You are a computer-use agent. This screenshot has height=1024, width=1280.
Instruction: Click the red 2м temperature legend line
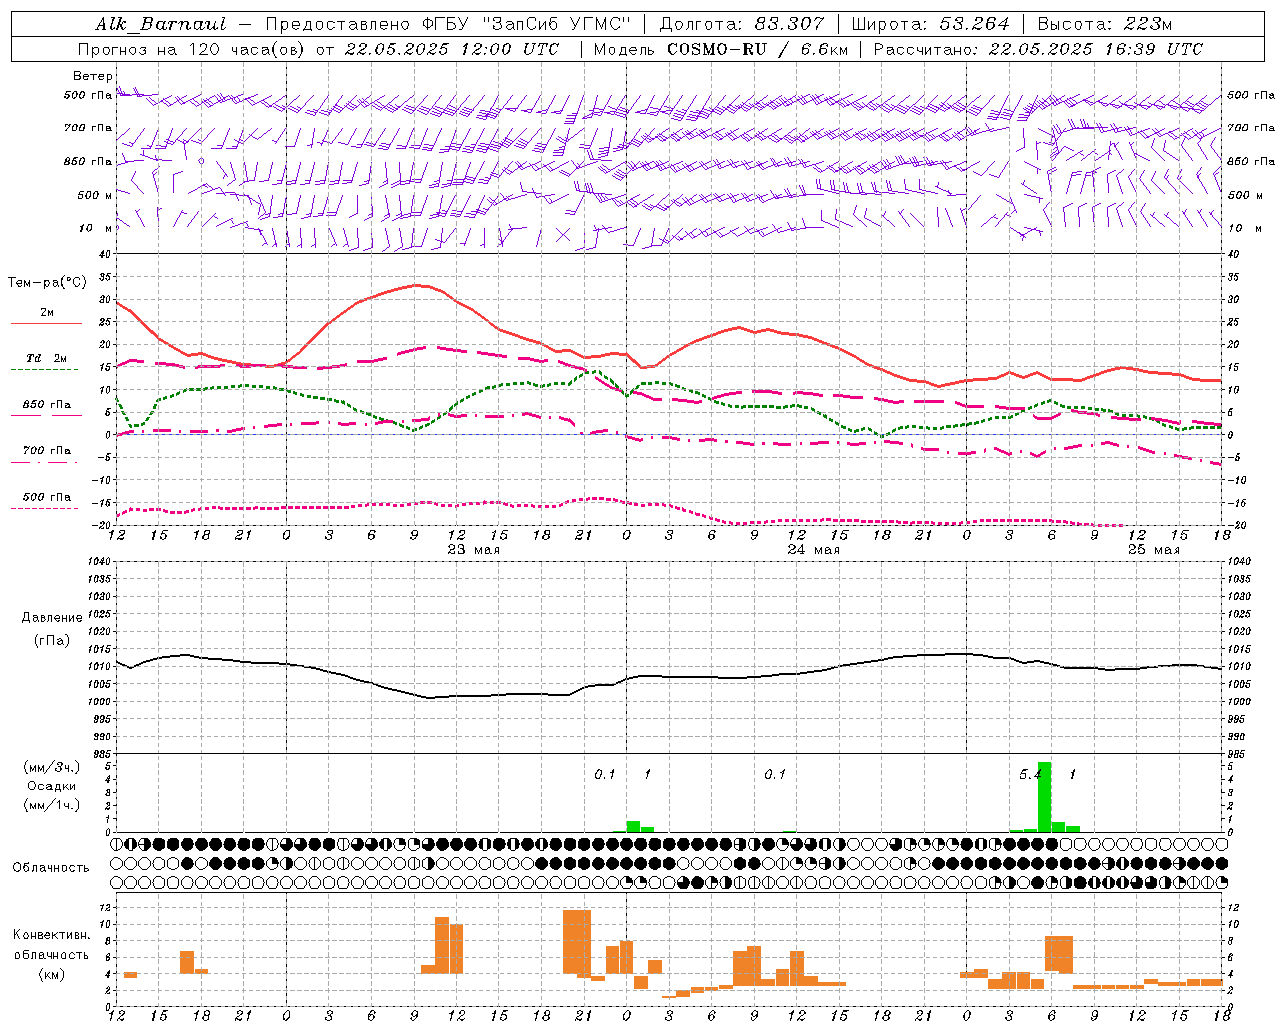click(46, 323)
